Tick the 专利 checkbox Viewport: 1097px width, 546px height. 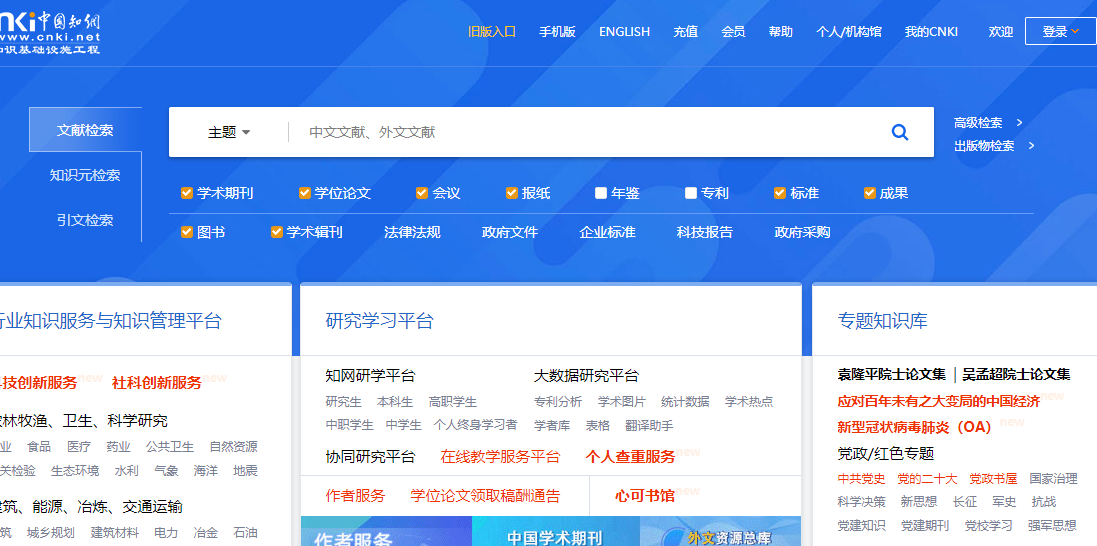pyautogui.click(x=691, y=193)
